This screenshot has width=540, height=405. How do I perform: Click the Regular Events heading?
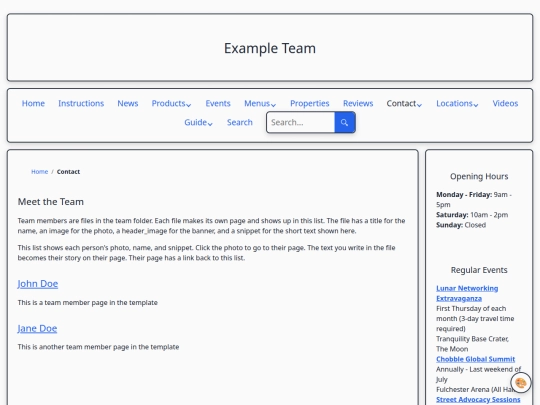coord(479,270)
